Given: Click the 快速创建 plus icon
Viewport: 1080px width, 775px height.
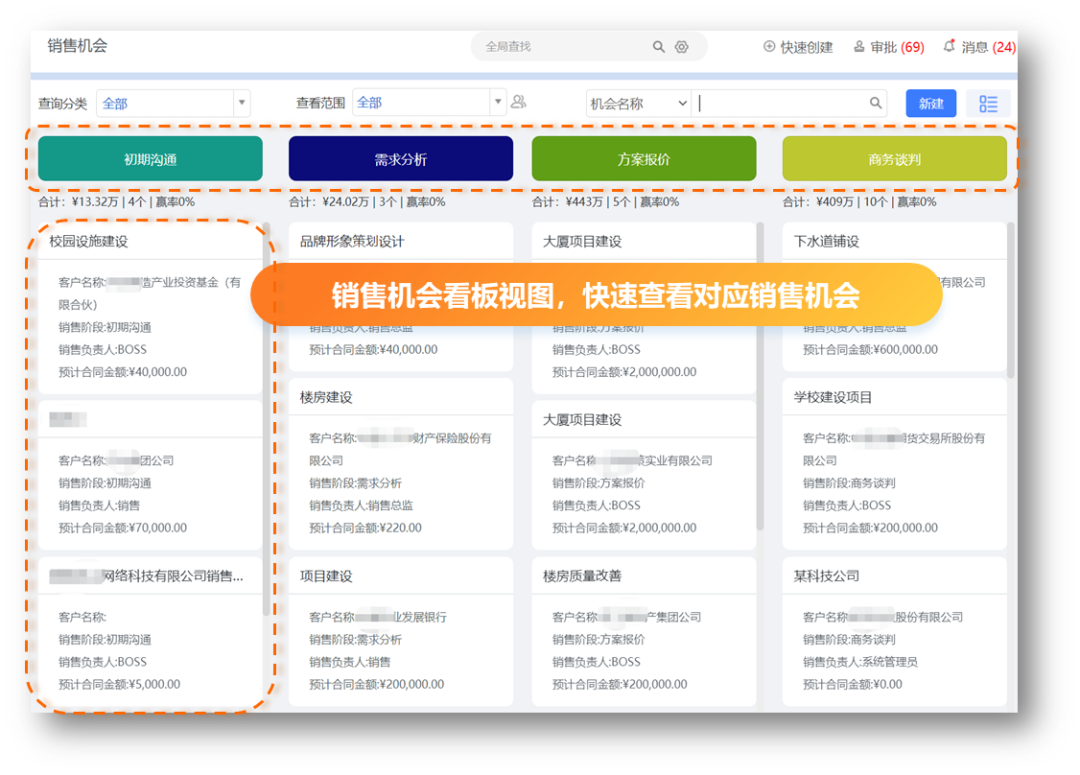Looking at the screenshot, I should (769, 47).
